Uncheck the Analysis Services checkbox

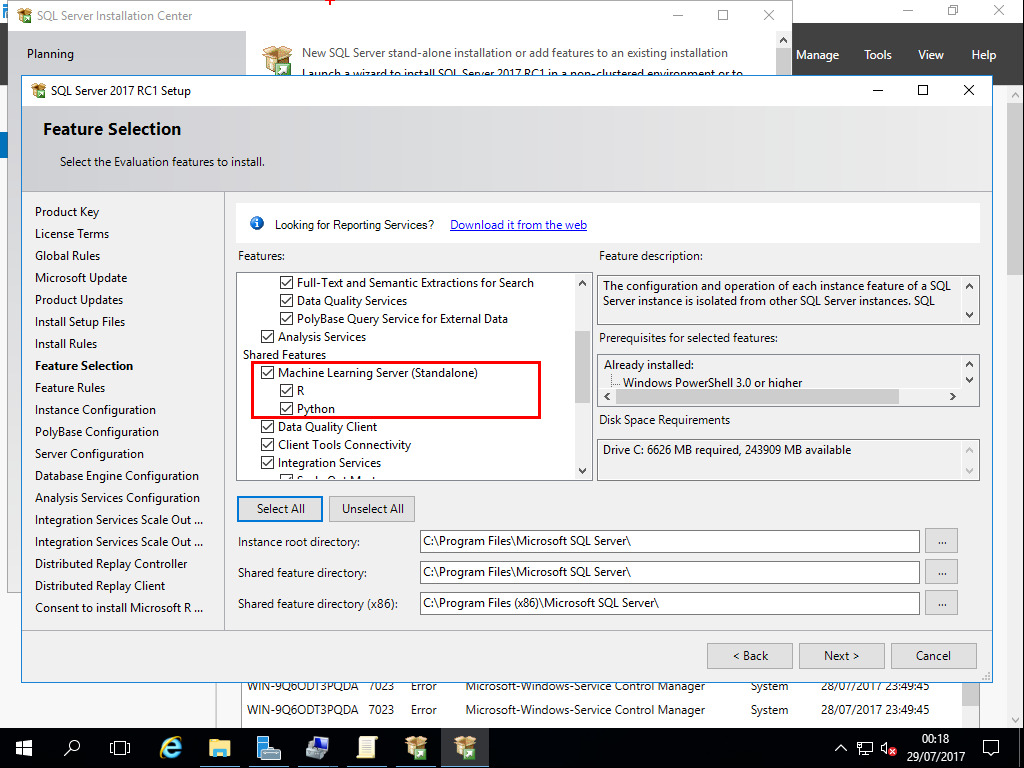click(267, 337)
